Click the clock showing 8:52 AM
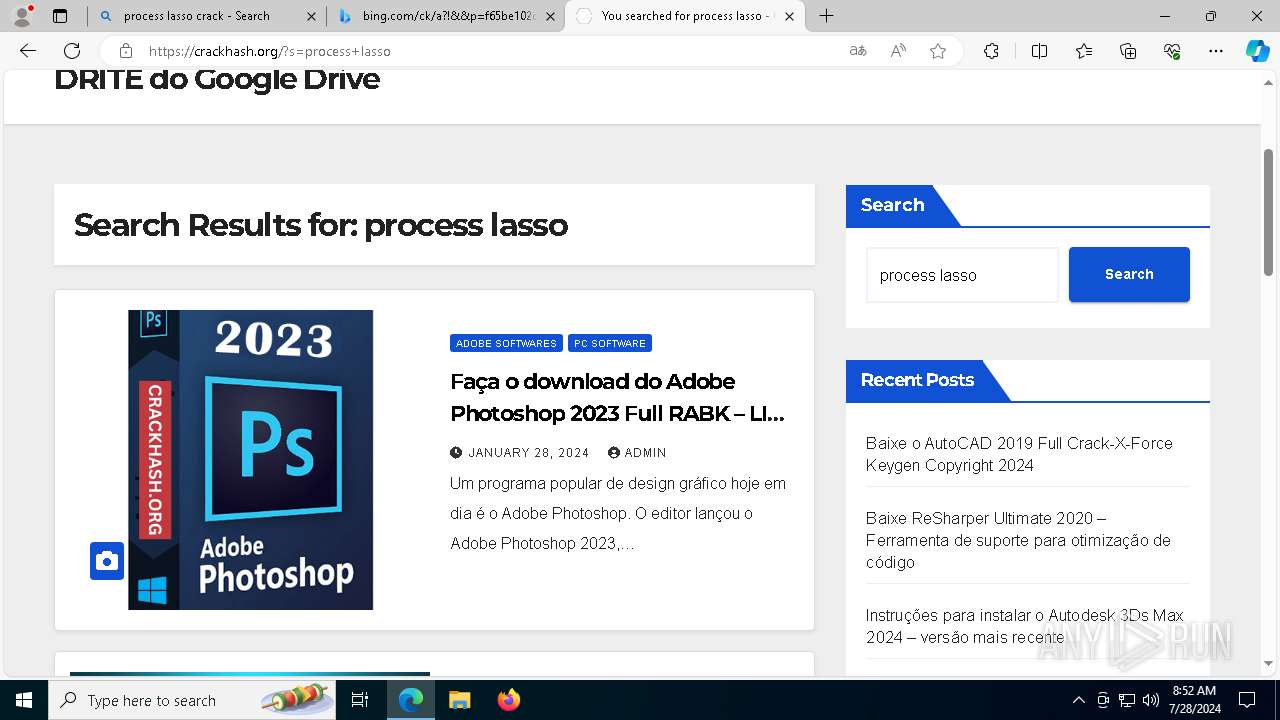 pyautogui.click(x=1193, y=691)
